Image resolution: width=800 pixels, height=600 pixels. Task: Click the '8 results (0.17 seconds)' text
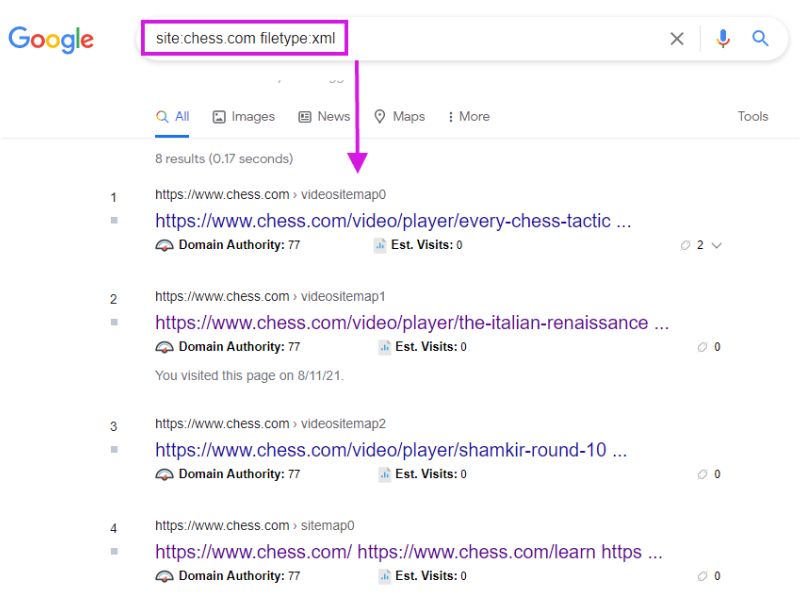[224, 159]
